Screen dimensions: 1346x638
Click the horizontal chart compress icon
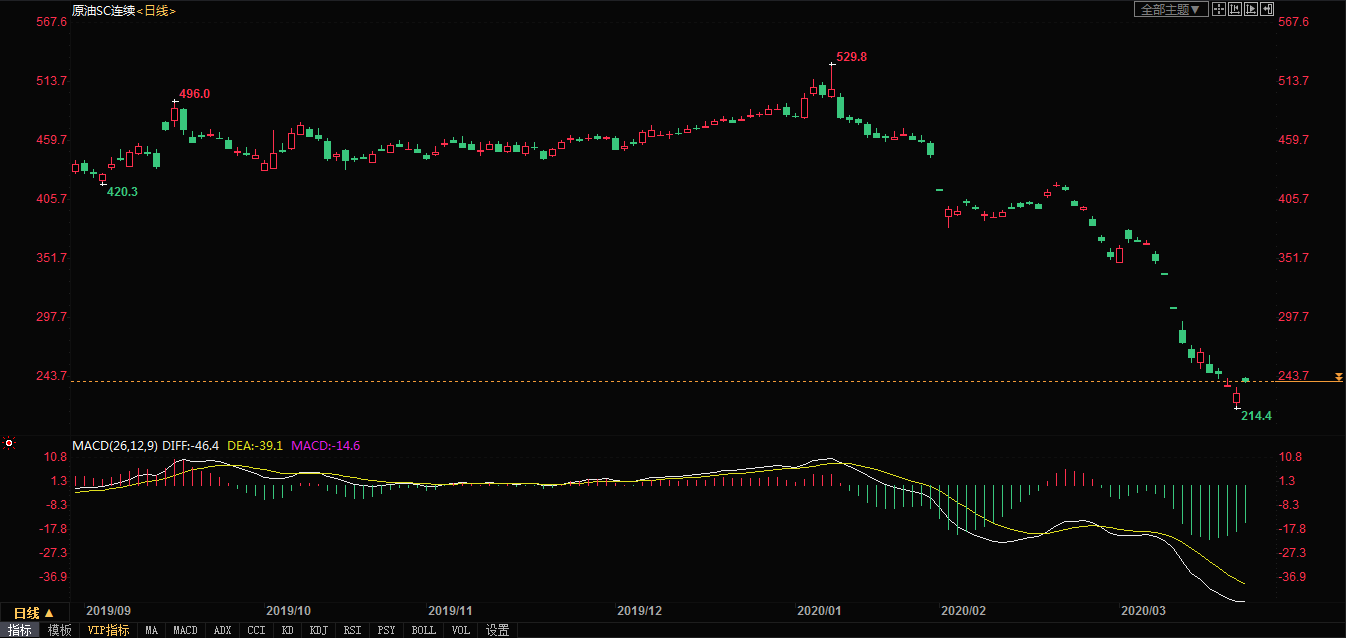click(1235, 9)
